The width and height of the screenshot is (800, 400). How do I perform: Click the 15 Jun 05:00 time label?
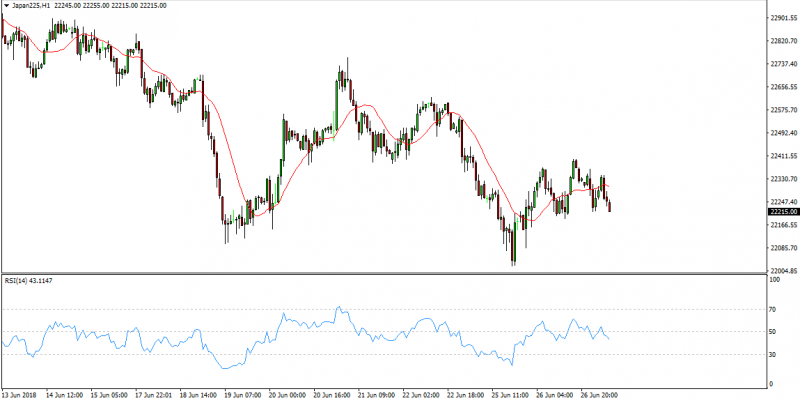point(110,394)
